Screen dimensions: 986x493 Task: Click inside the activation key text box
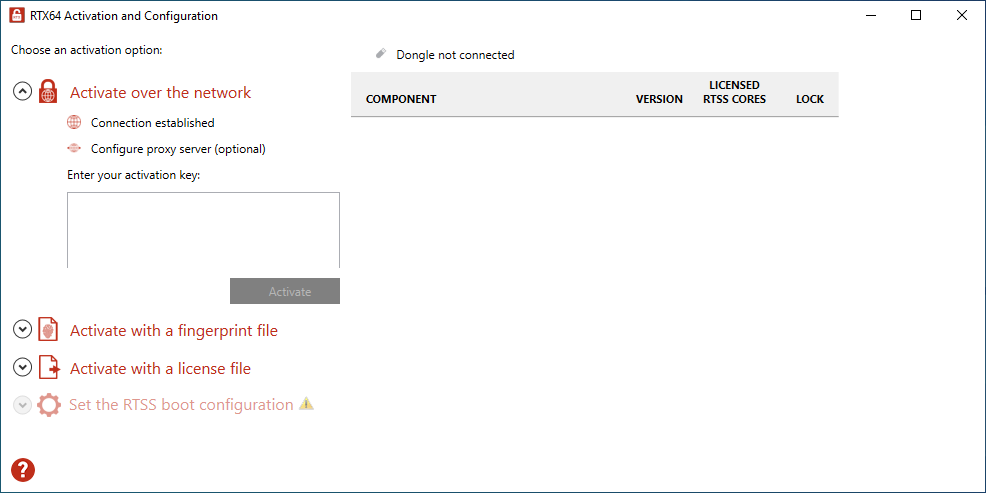pyautogui.click(x=203, y=230)
